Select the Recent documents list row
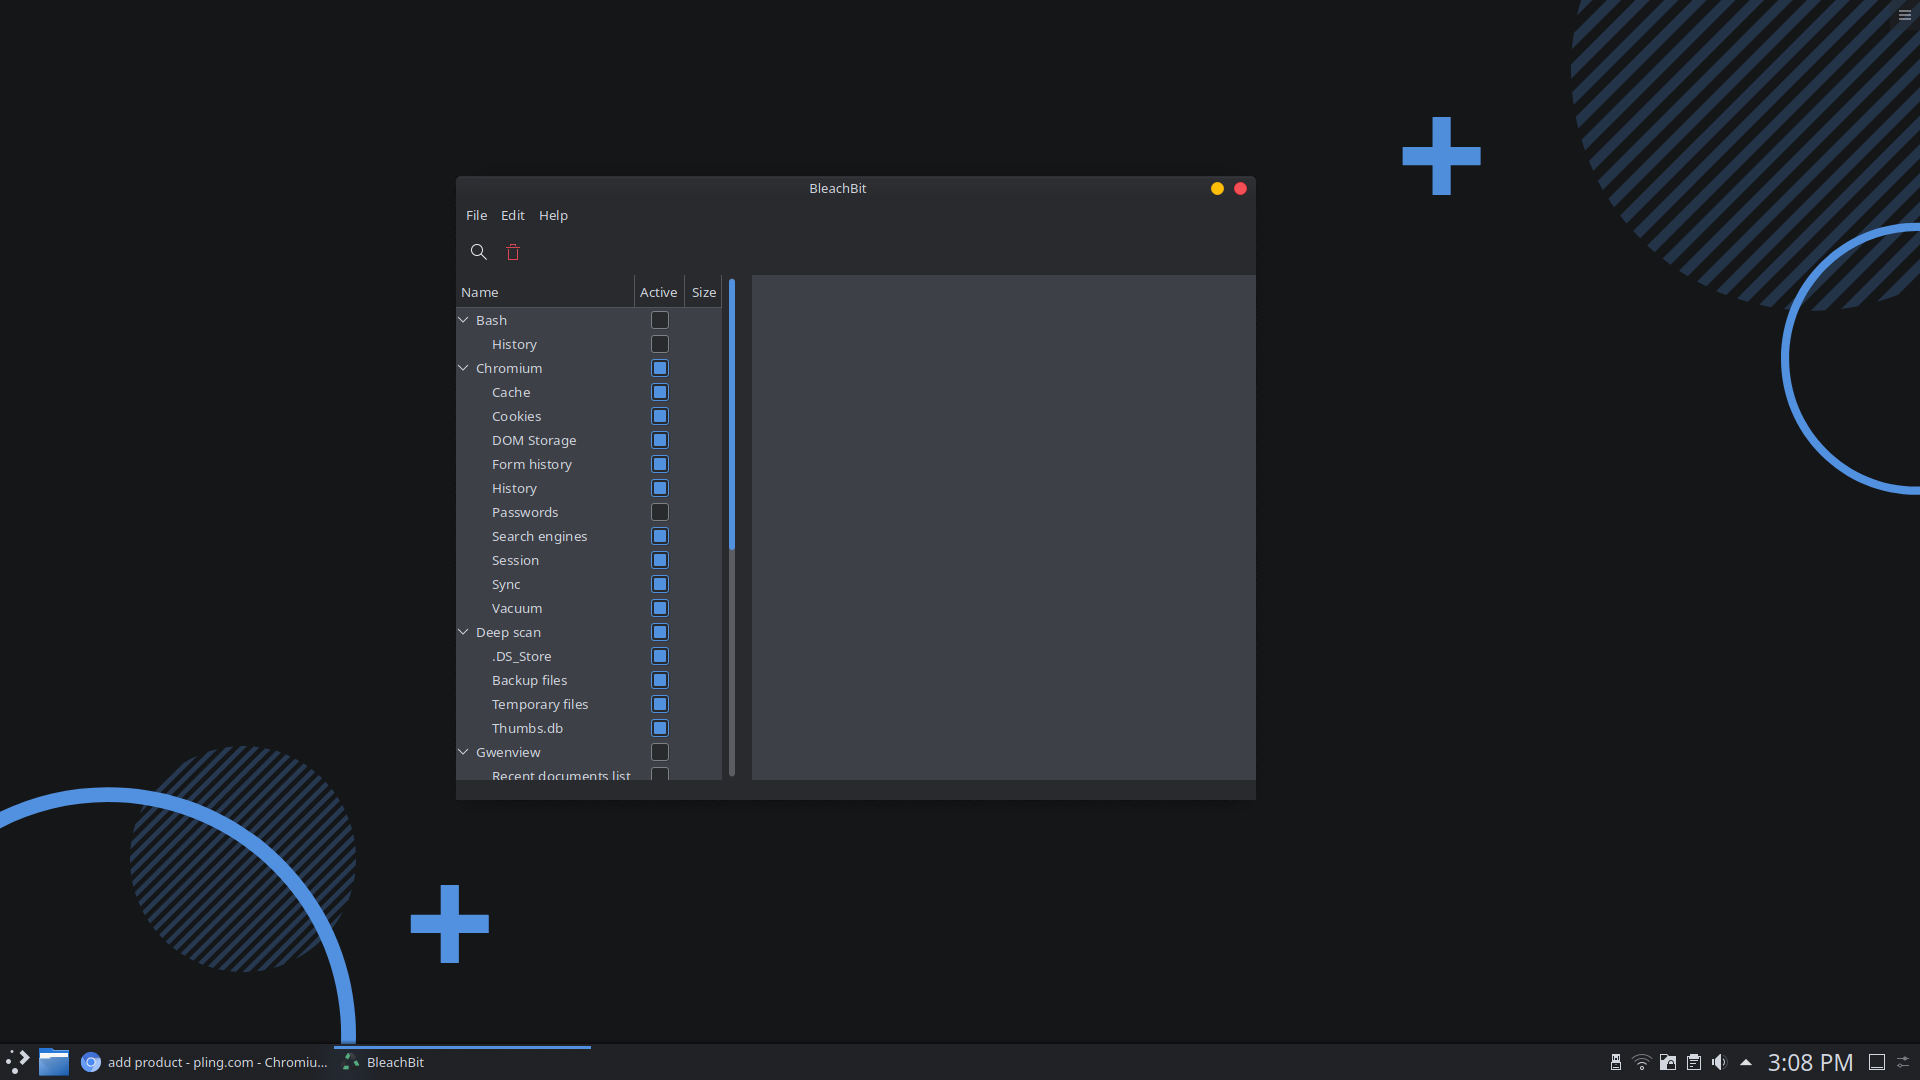Screen dimensions: 1920x1080 click(x=589, y=773)
